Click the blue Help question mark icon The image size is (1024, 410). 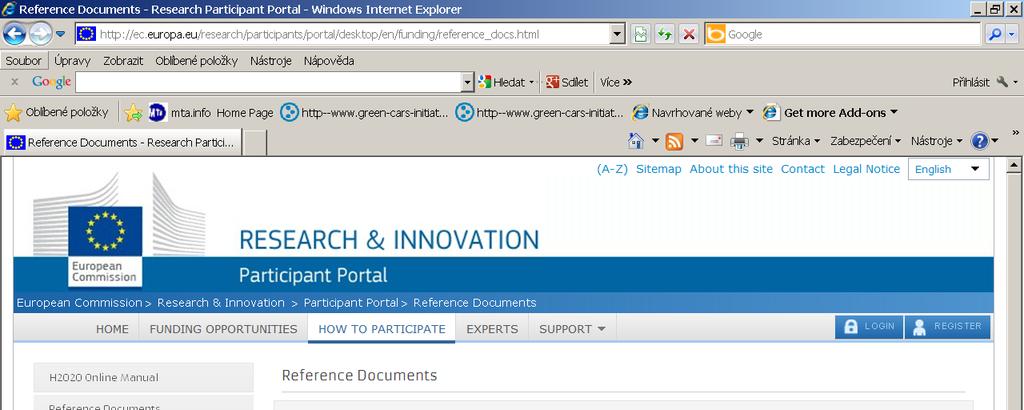979,140
